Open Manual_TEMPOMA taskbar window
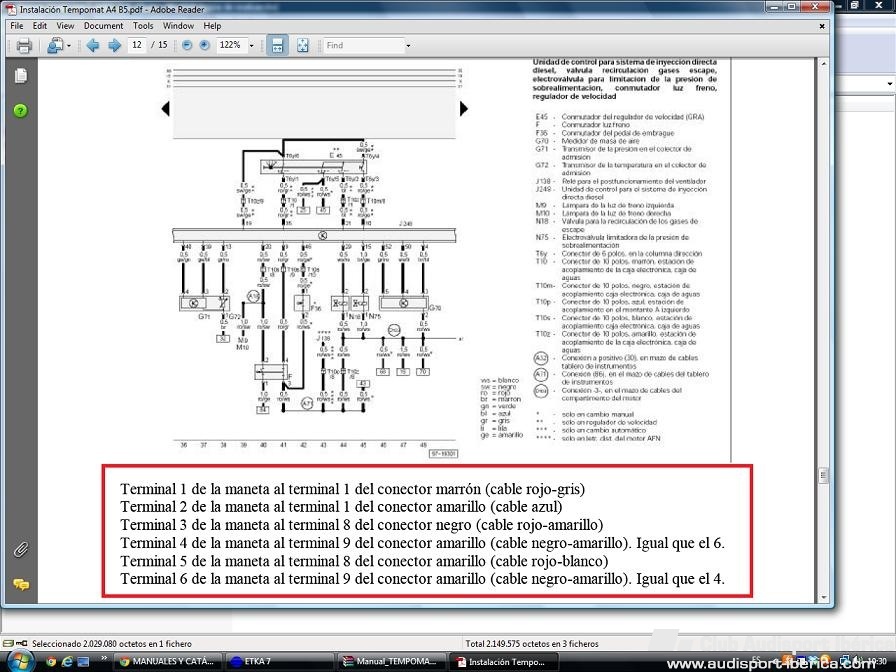This screenshot has height=672, width=896. 388,661
